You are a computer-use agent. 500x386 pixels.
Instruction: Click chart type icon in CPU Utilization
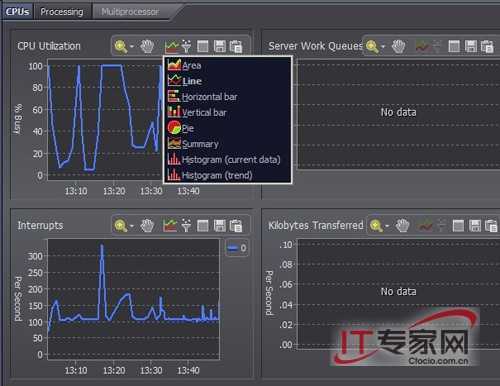(172, 46)
